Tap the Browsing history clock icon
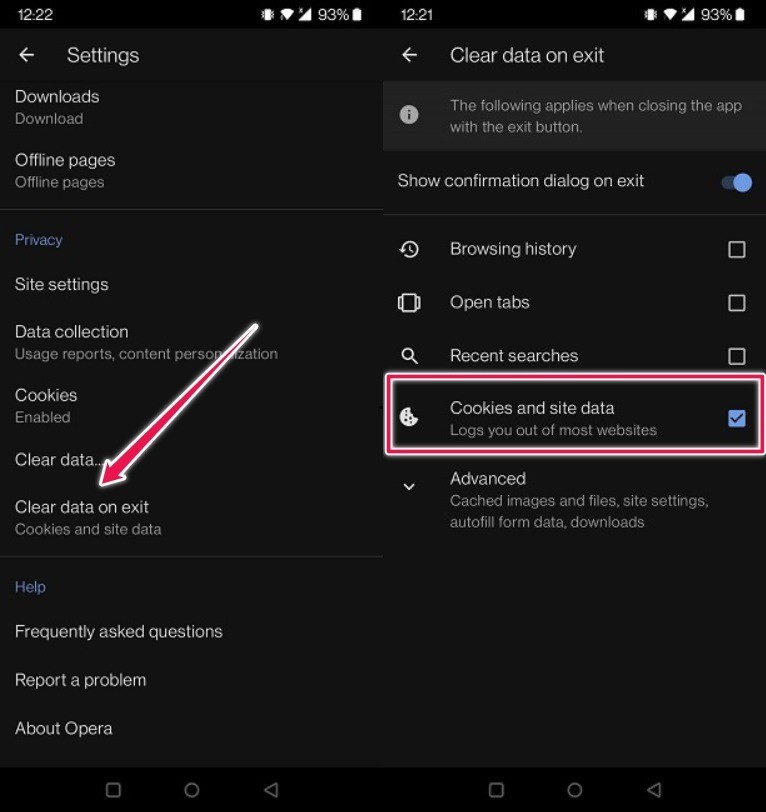766x812 pixels. point(409,249)
